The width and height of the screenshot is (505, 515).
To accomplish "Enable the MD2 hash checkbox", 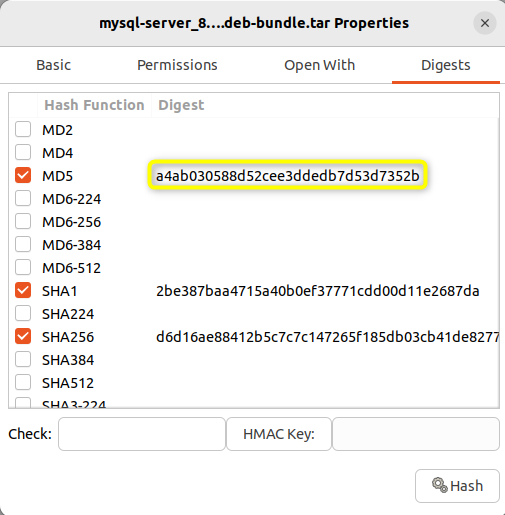I will [x=23, y=129].
